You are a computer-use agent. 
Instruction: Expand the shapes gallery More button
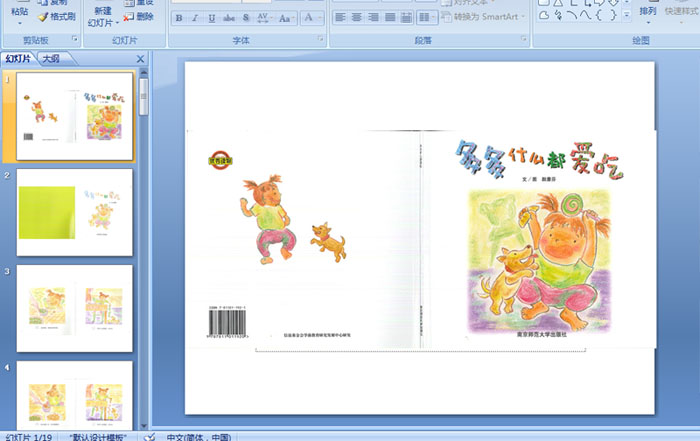627,15
